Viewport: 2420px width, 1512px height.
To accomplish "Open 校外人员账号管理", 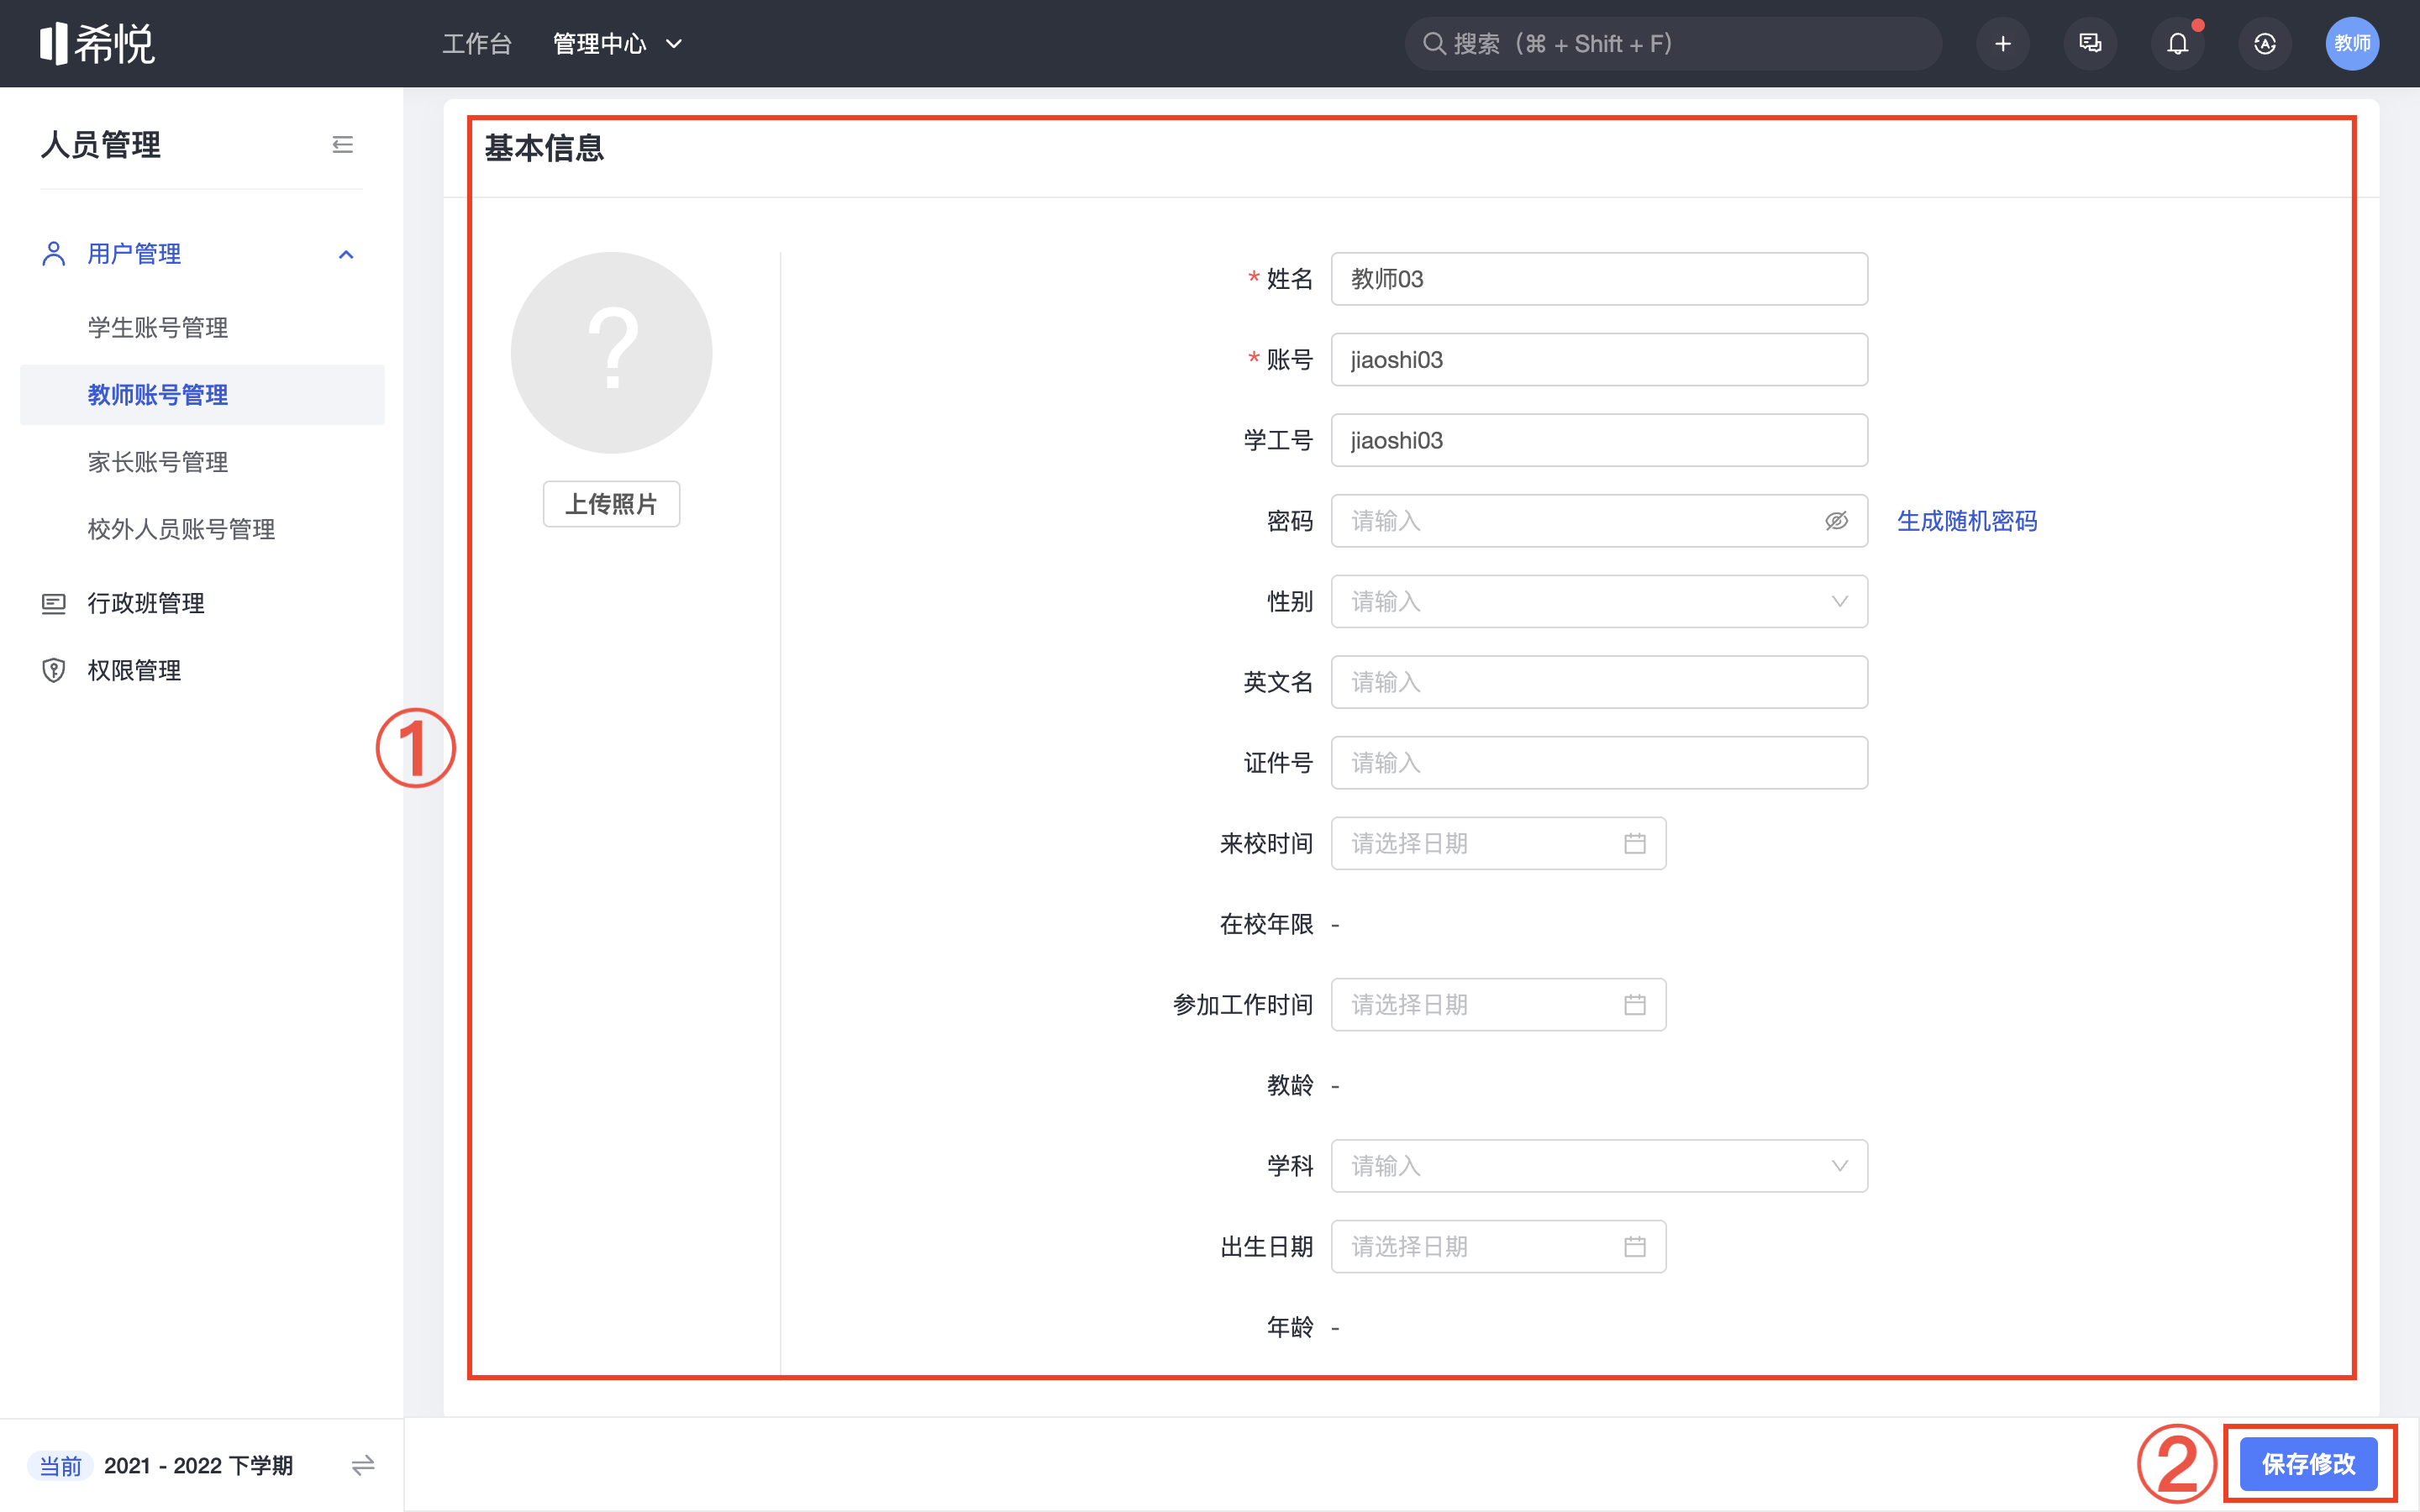I will pos(181,529).
